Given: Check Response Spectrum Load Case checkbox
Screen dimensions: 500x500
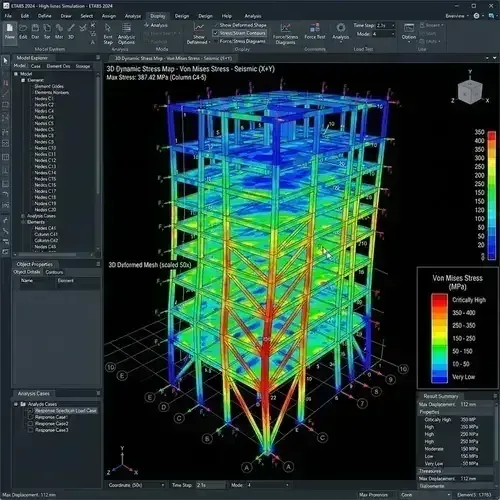Looking at the screenshot, I should click(30, 411).
